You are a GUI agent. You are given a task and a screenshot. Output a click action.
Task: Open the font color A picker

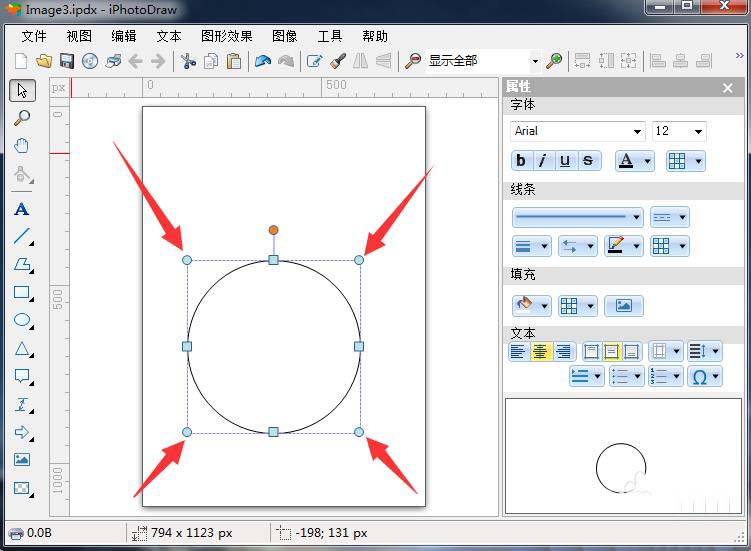(635, 161)
